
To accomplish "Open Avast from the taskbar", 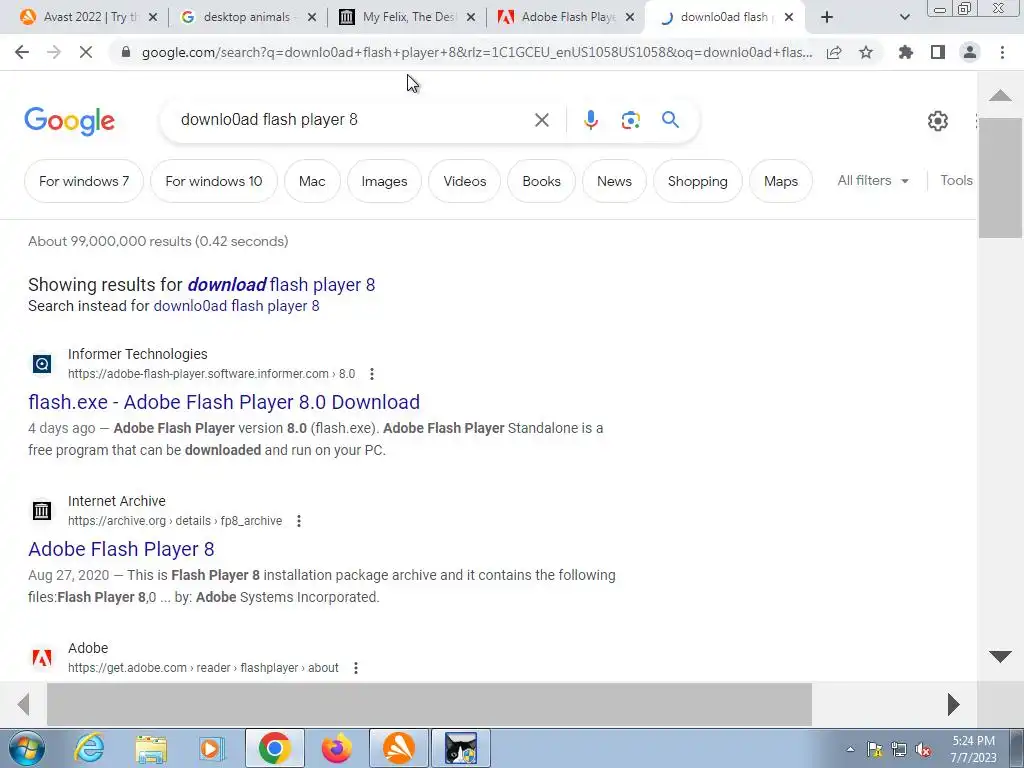I will click(x=399, y=748).
